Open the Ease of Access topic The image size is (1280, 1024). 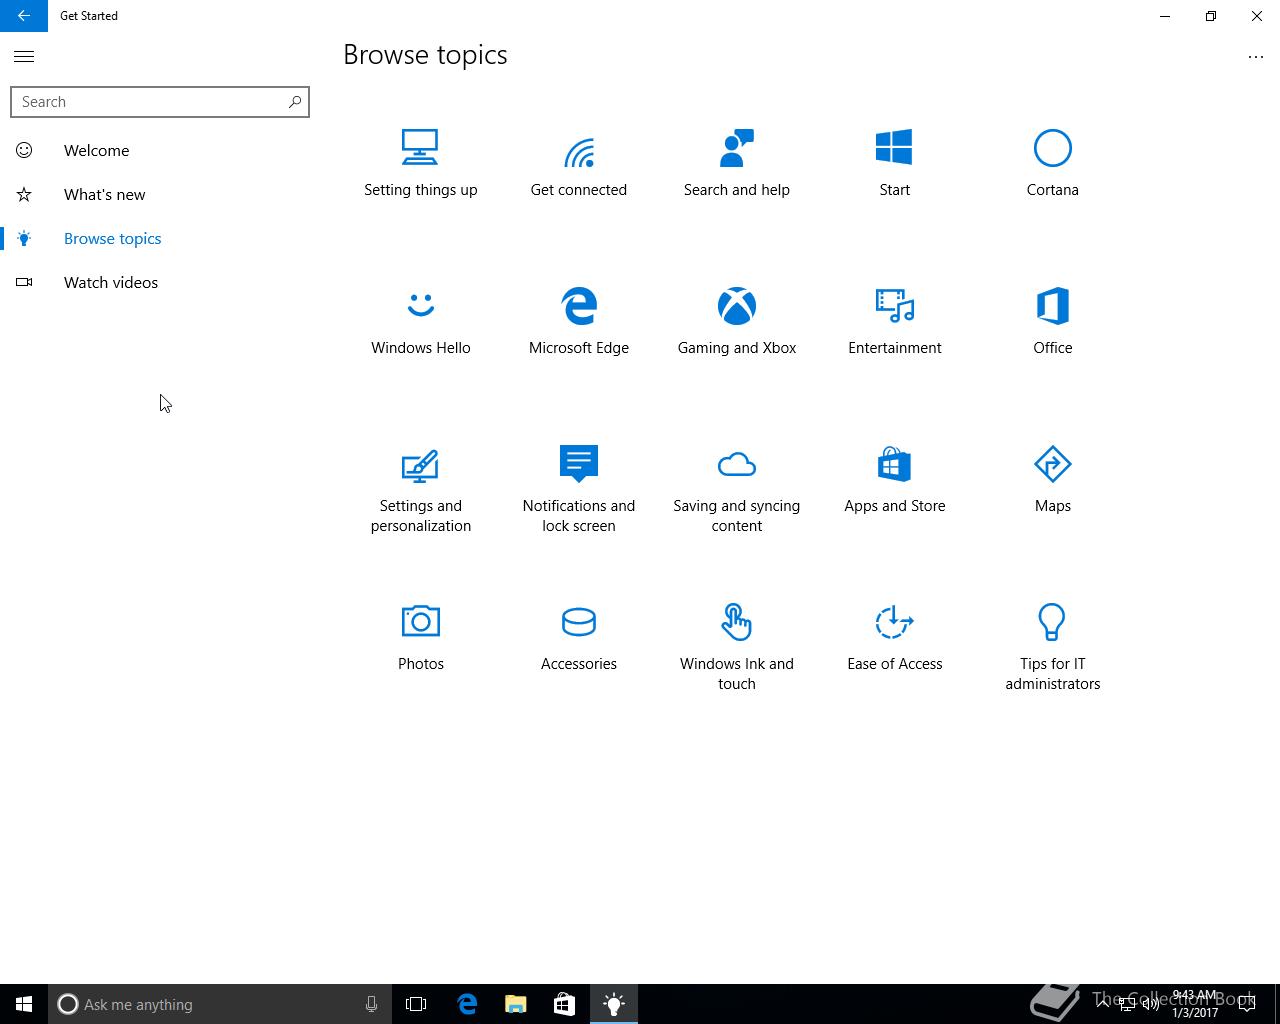click(x=894, y=638)
